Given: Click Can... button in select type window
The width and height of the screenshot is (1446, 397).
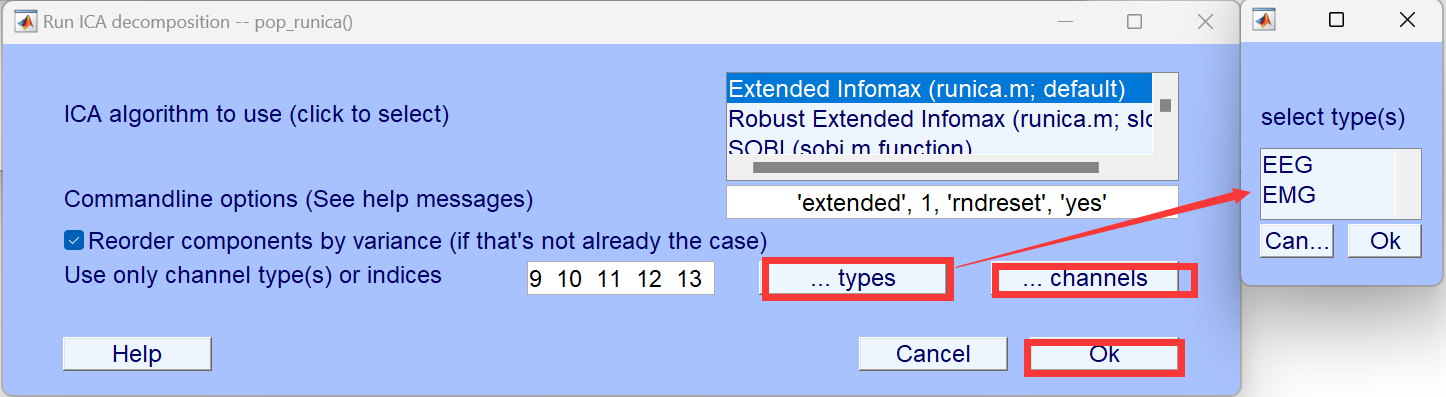Looking at the screenshot, I should point(1297,241).
